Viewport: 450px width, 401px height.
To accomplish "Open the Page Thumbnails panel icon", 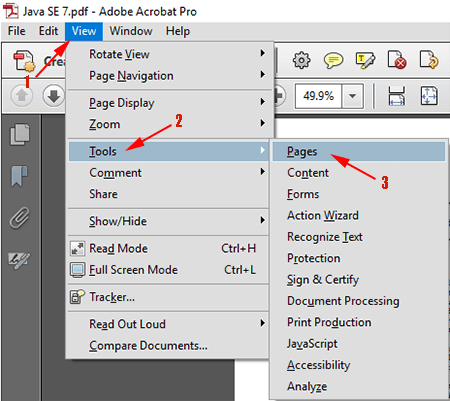I will click(x=20, y=135).
